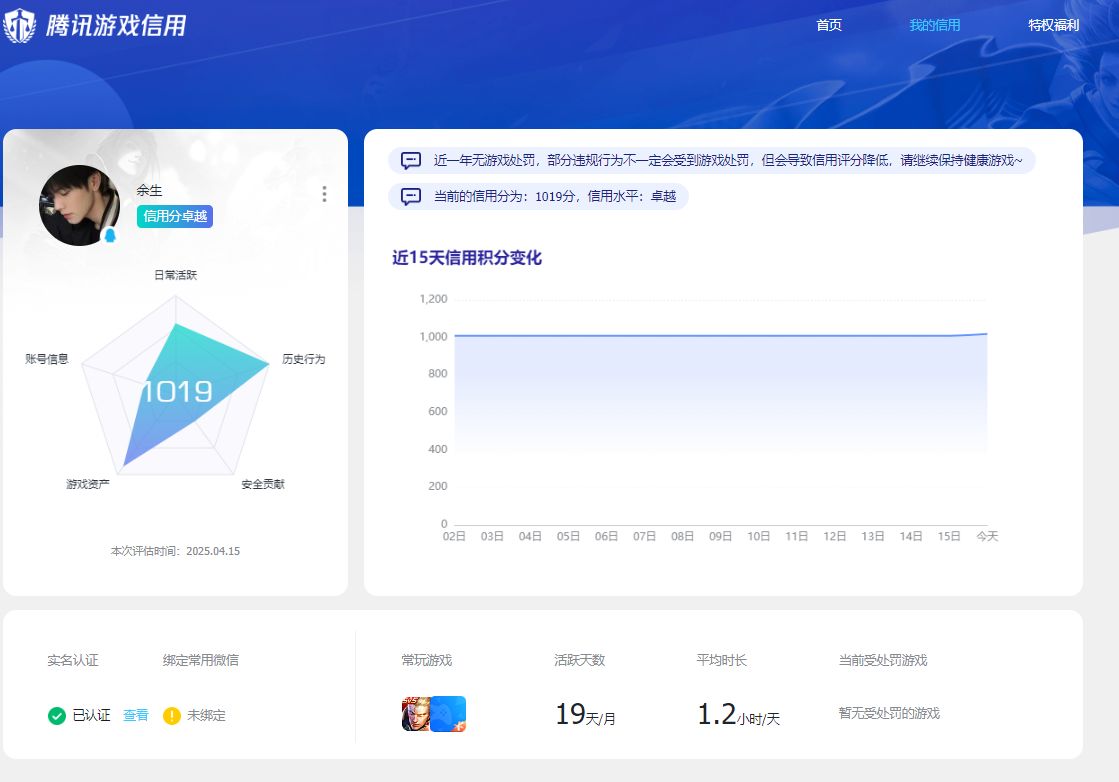
Task: Open the first frequently played game icon
Action: [x=416, y=714]
